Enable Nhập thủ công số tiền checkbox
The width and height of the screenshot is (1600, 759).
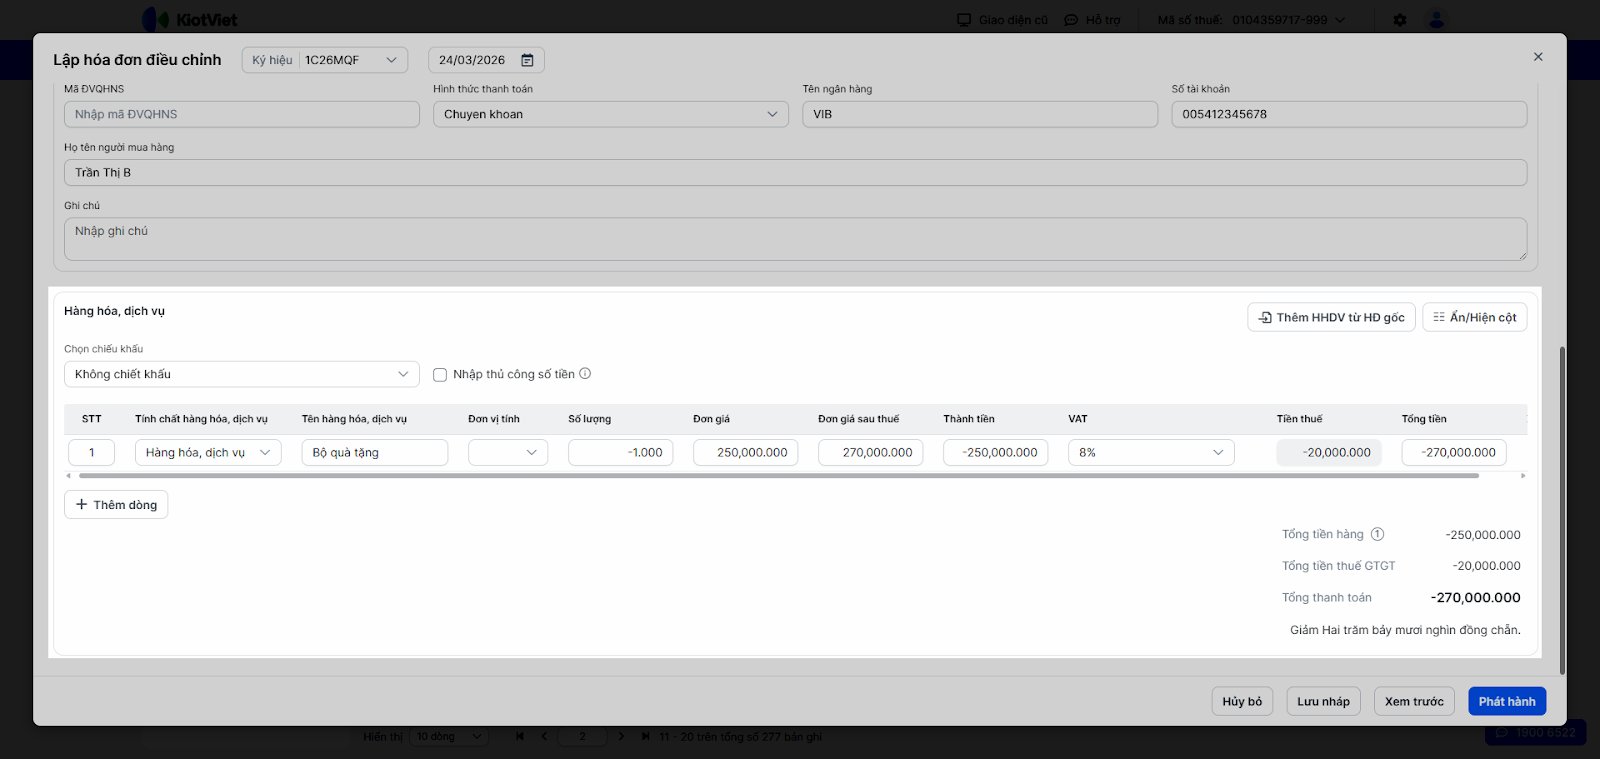440,375
